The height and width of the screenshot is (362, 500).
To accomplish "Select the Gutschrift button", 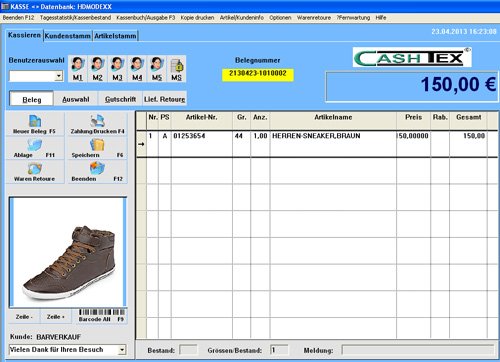I will 120,99.
